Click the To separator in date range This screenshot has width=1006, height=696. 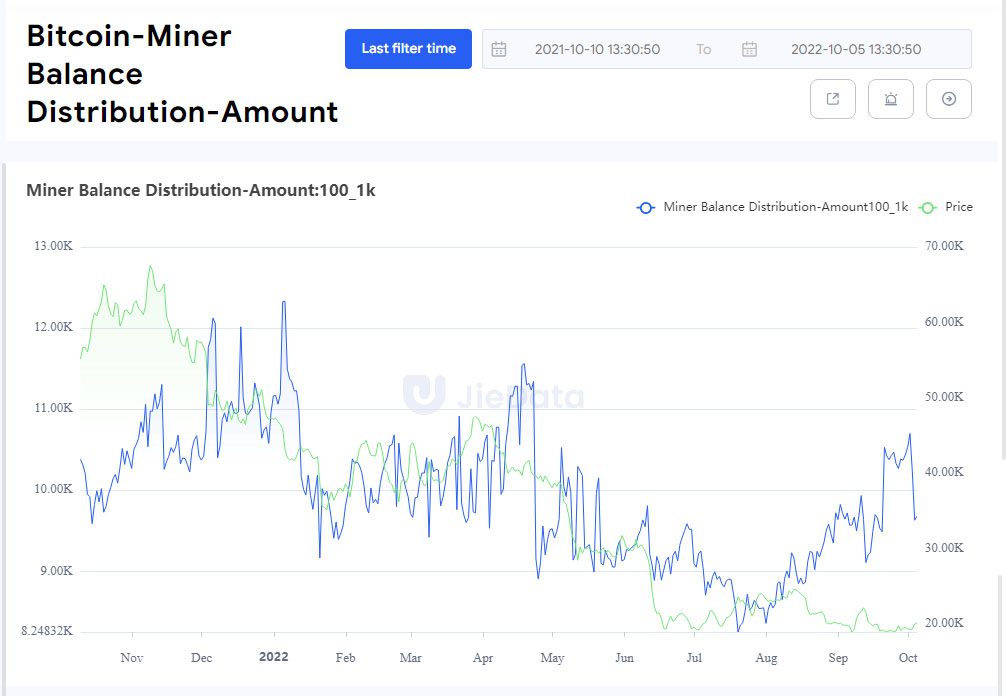tap(704, 49)
